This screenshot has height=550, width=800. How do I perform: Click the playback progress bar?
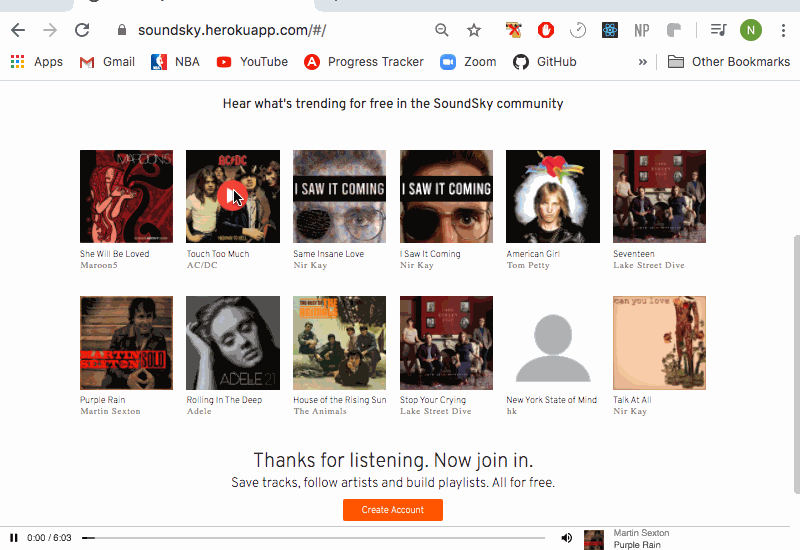coord(313,538)
